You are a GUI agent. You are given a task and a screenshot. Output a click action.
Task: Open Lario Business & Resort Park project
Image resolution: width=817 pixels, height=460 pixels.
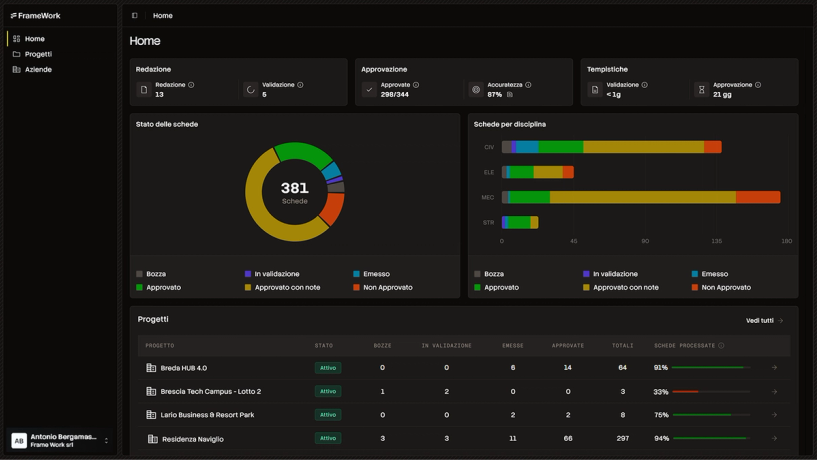click(207, 415)
